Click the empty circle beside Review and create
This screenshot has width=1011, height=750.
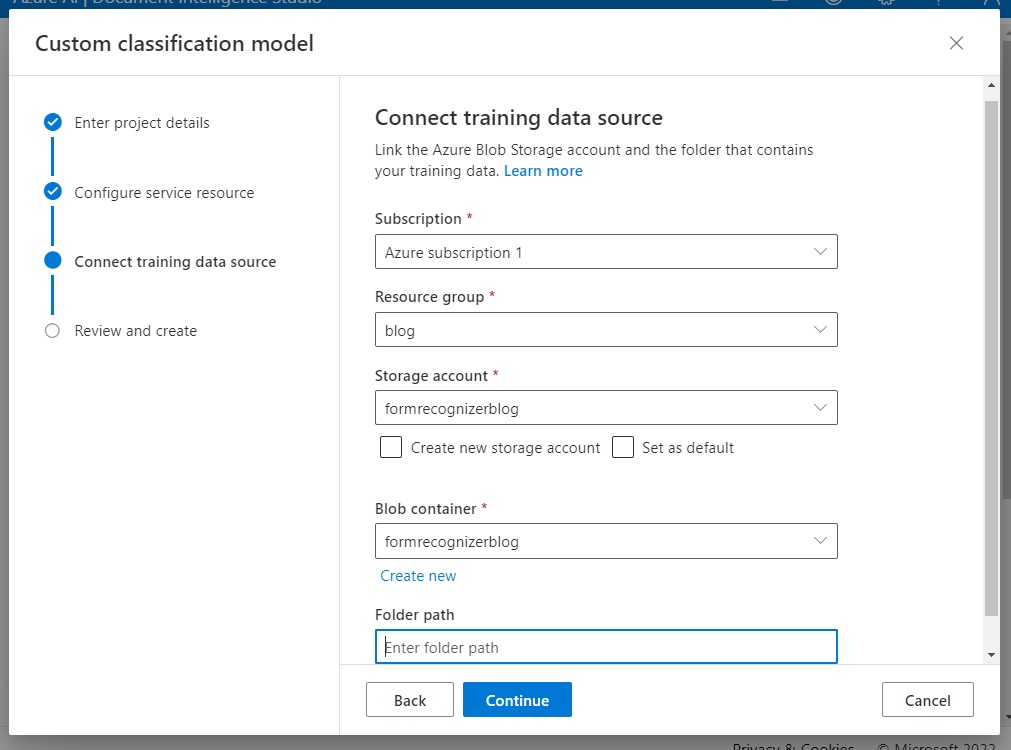tap(53, 331)
